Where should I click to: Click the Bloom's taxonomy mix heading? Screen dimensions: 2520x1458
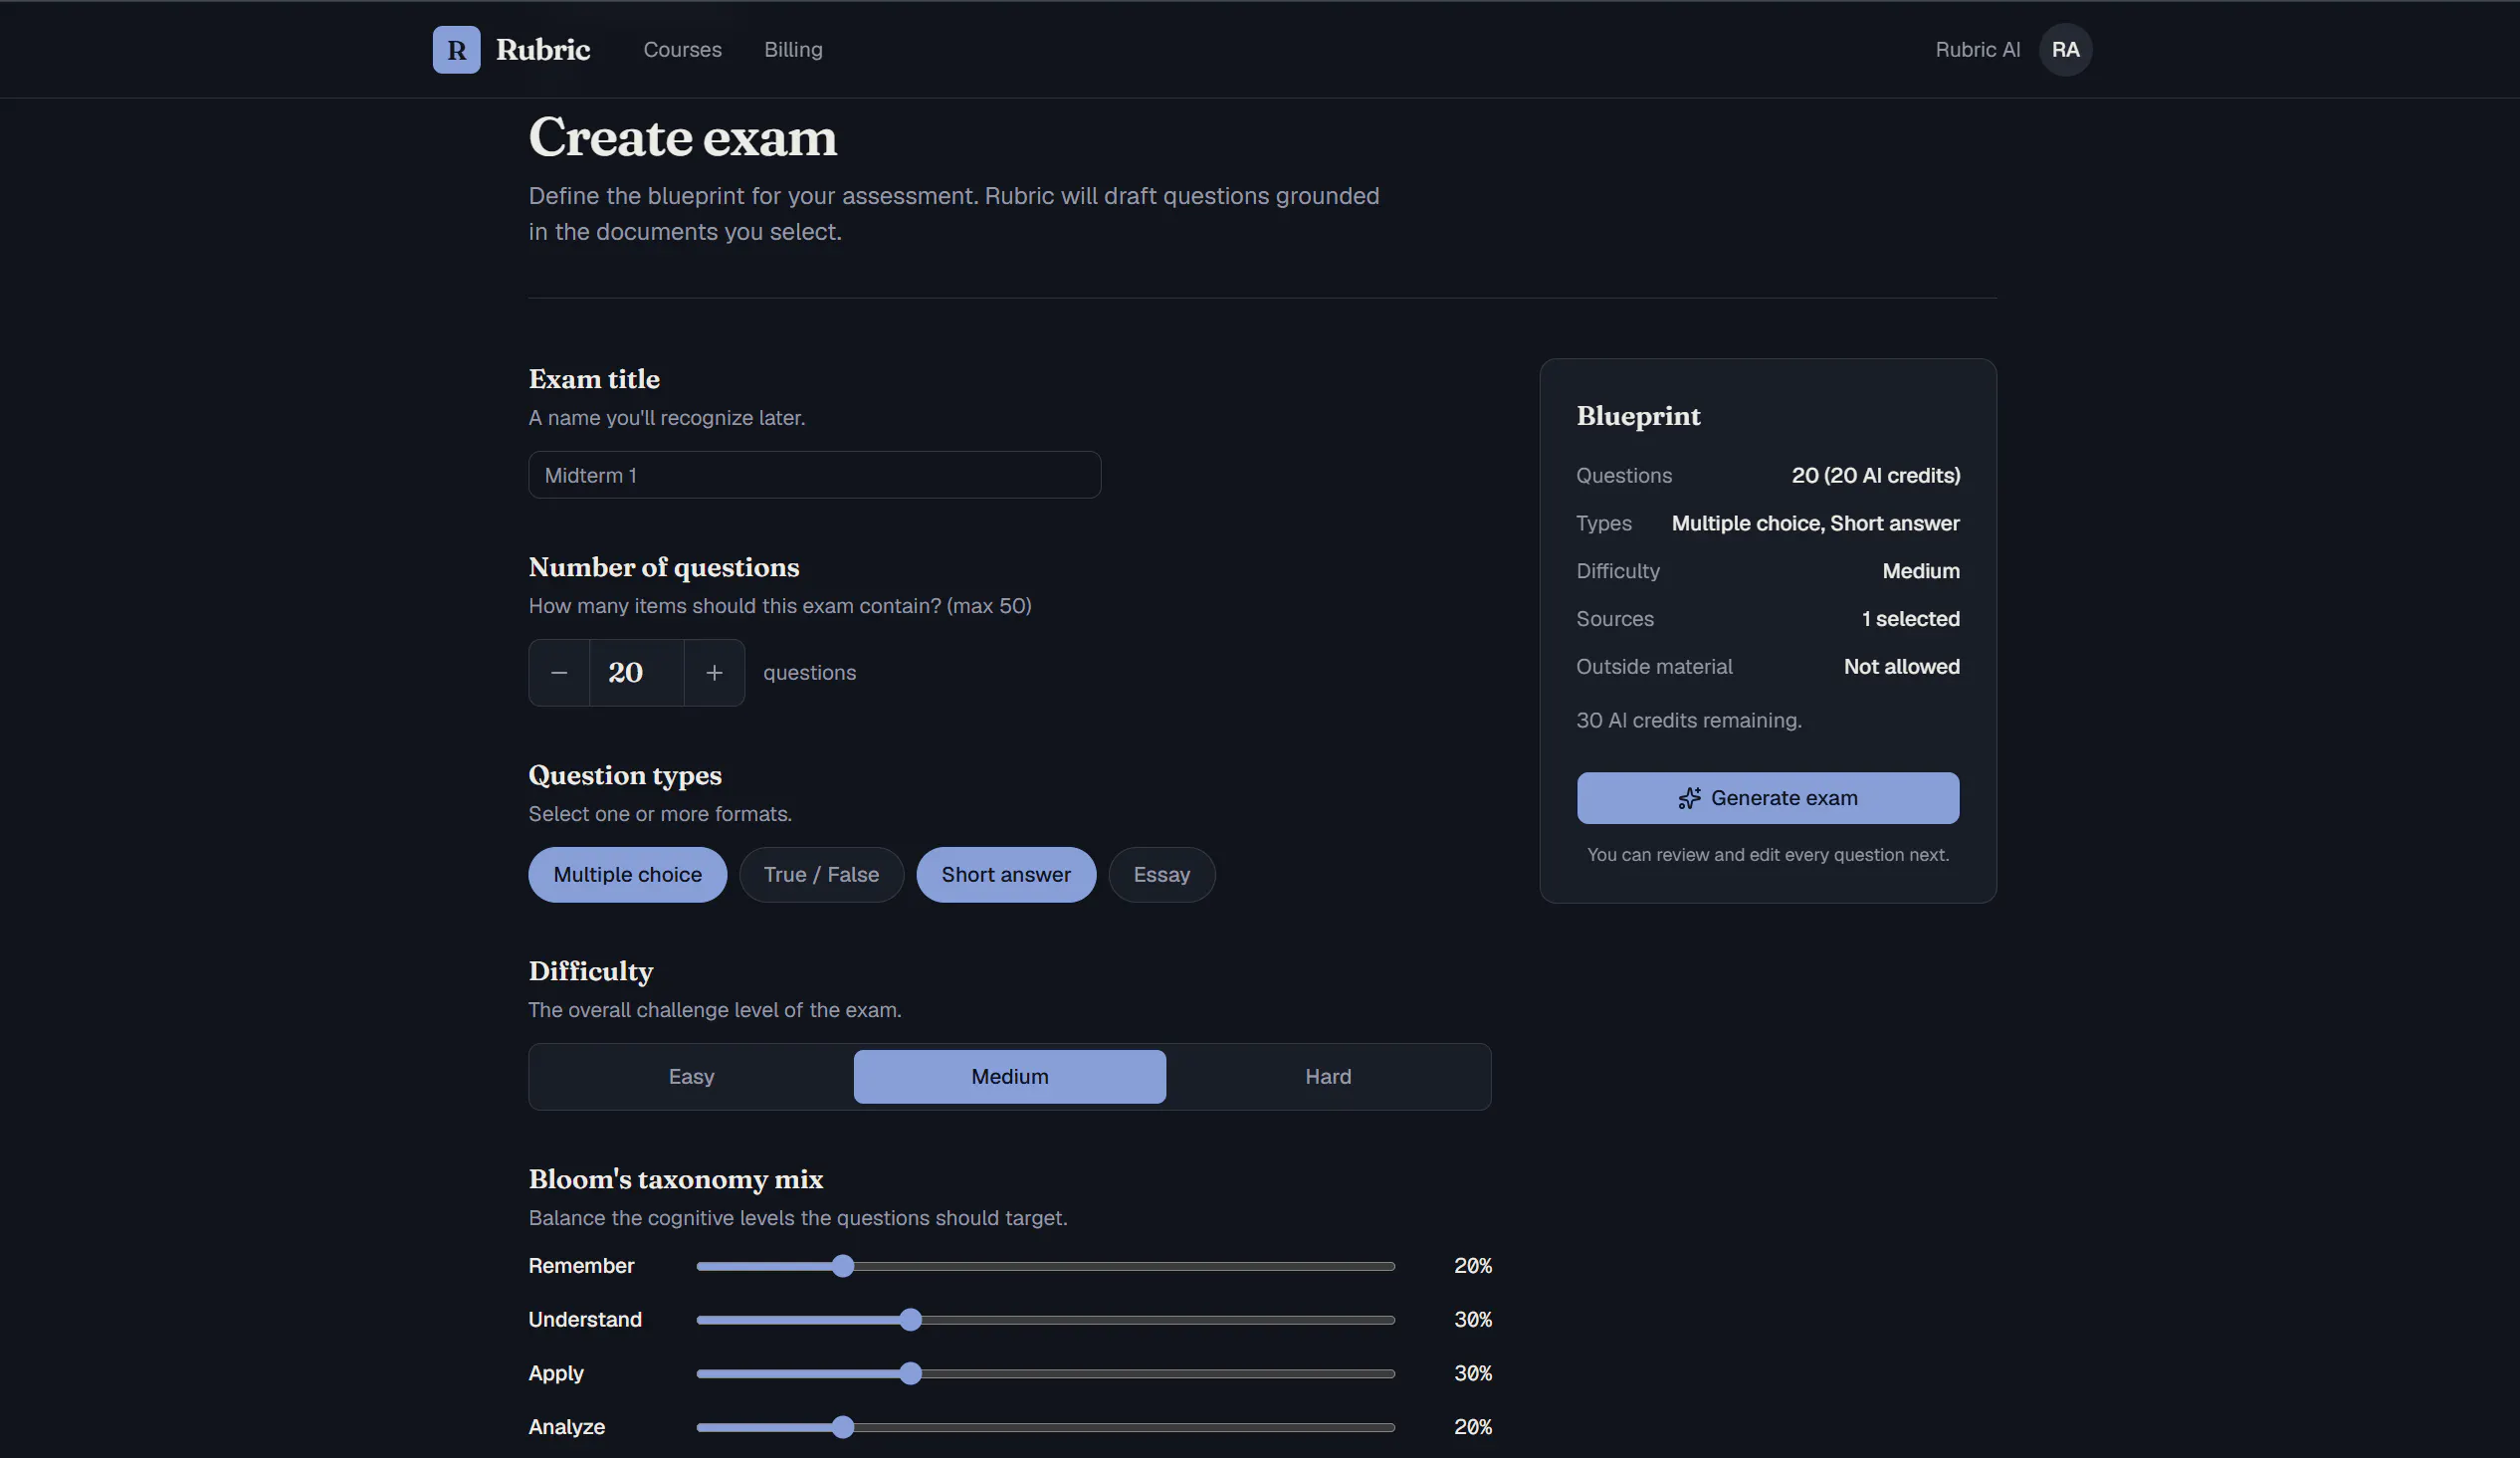[x=675, y=1179]
